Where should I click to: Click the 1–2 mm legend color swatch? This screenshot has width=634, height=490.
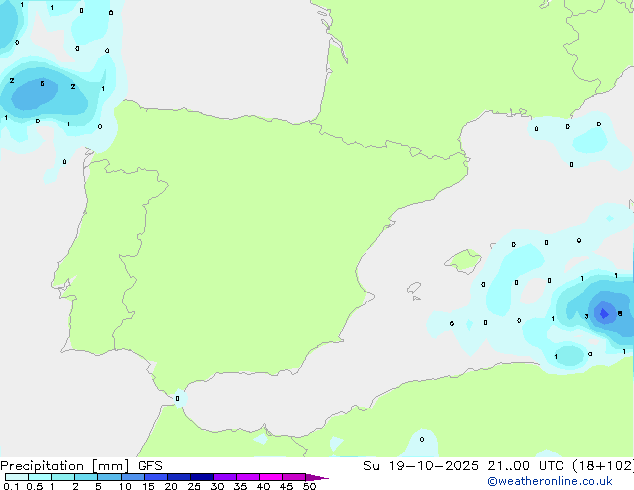63,477
